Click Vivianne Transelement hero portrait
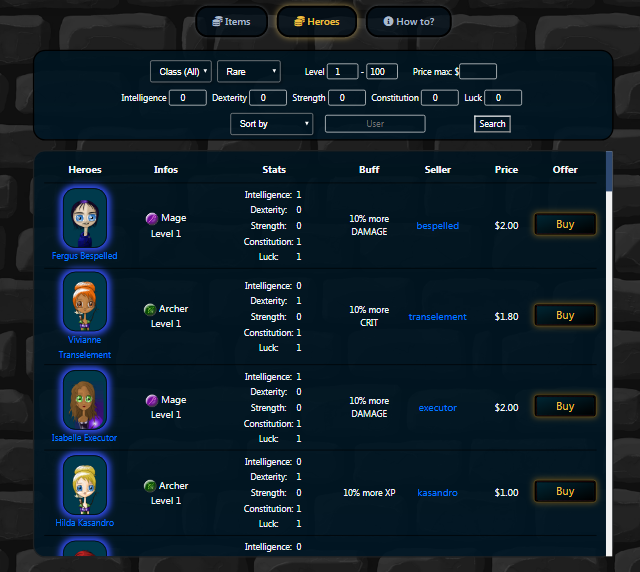The height and width of the screenshot is (572, 640). coord(85,301)
